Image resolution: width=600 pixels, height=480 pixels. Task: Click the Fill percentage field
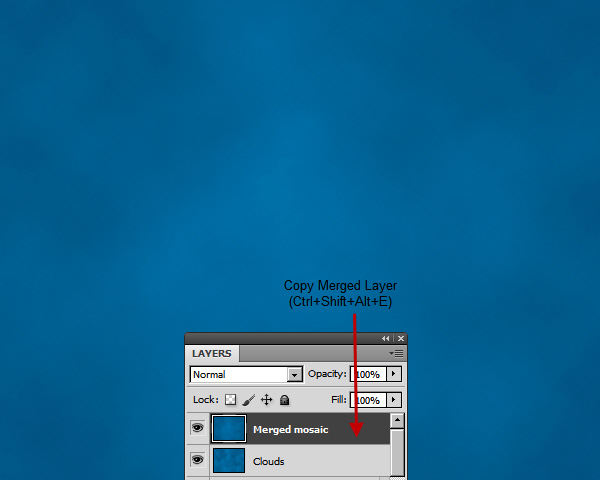pyautogui.click(x=366, y=400)
